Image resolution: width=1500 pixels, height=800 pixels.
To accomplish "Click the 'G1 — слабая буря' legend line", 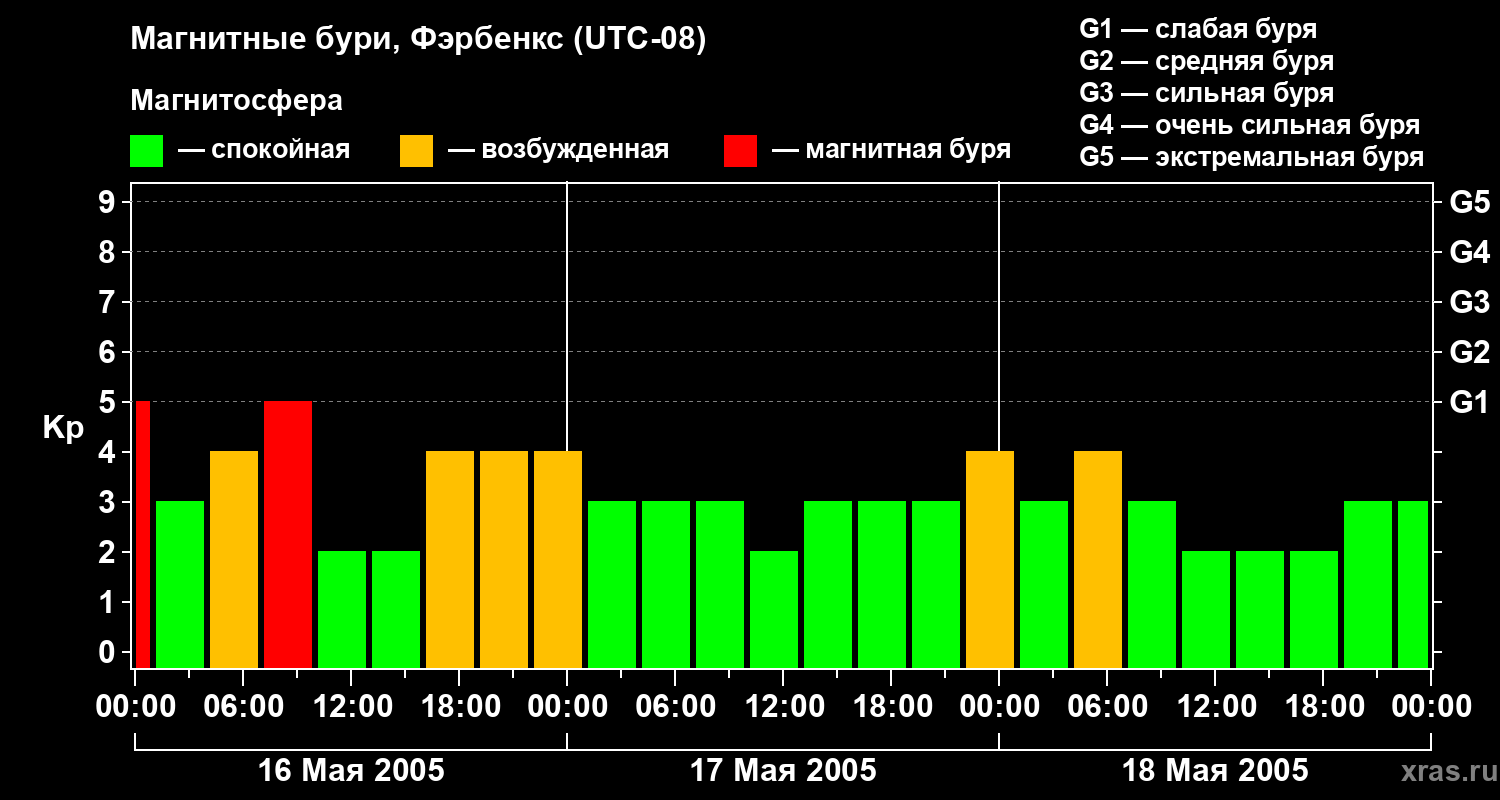I will pos(1198,29).
